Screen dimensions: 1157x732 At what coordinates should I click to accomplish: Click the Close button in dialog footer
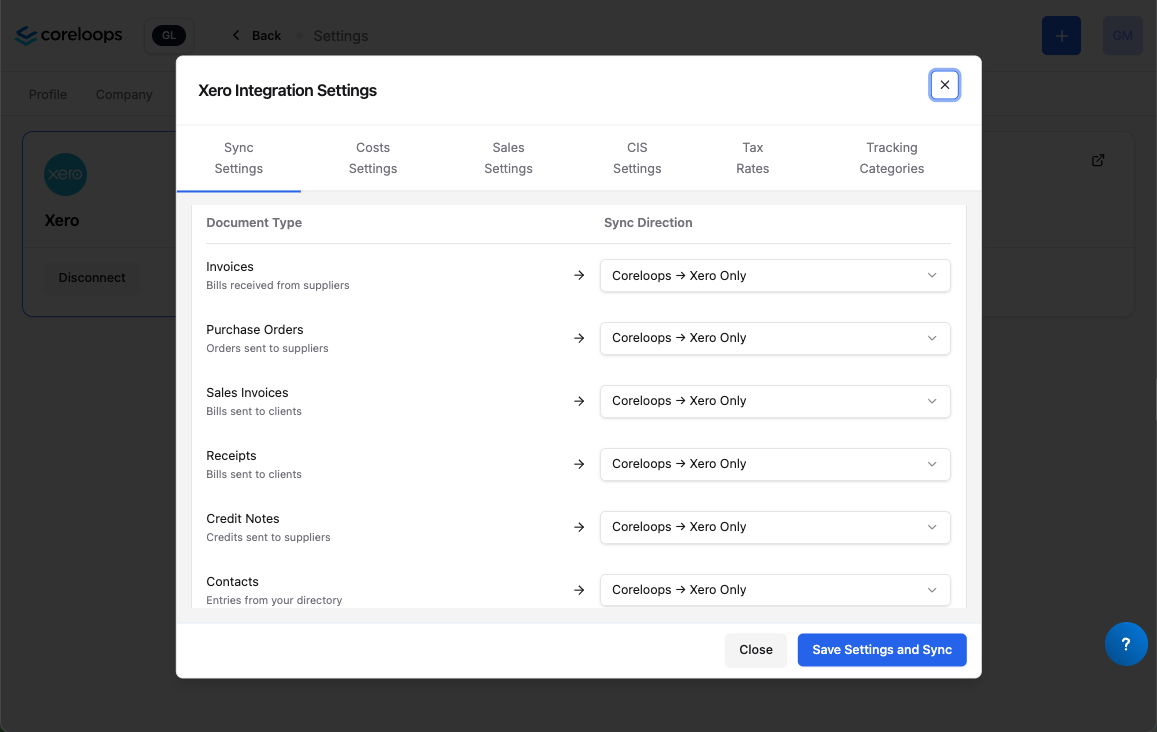point(756,650)
